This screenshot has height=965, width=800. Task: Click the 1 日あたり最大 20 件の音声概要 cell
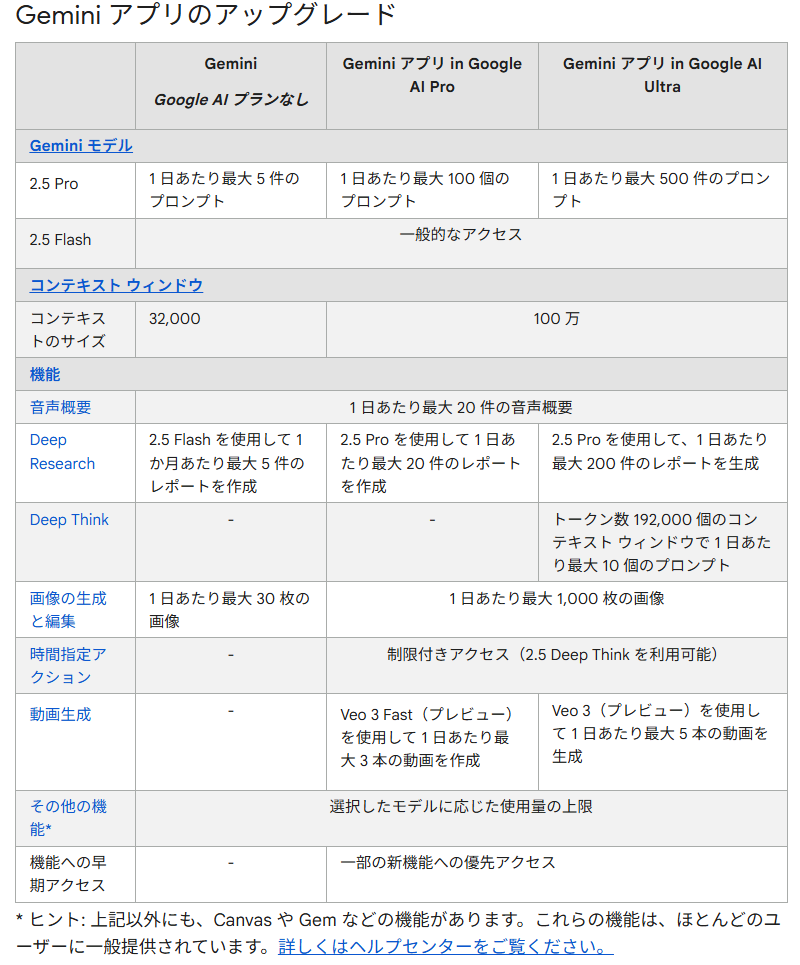point(461,407)
